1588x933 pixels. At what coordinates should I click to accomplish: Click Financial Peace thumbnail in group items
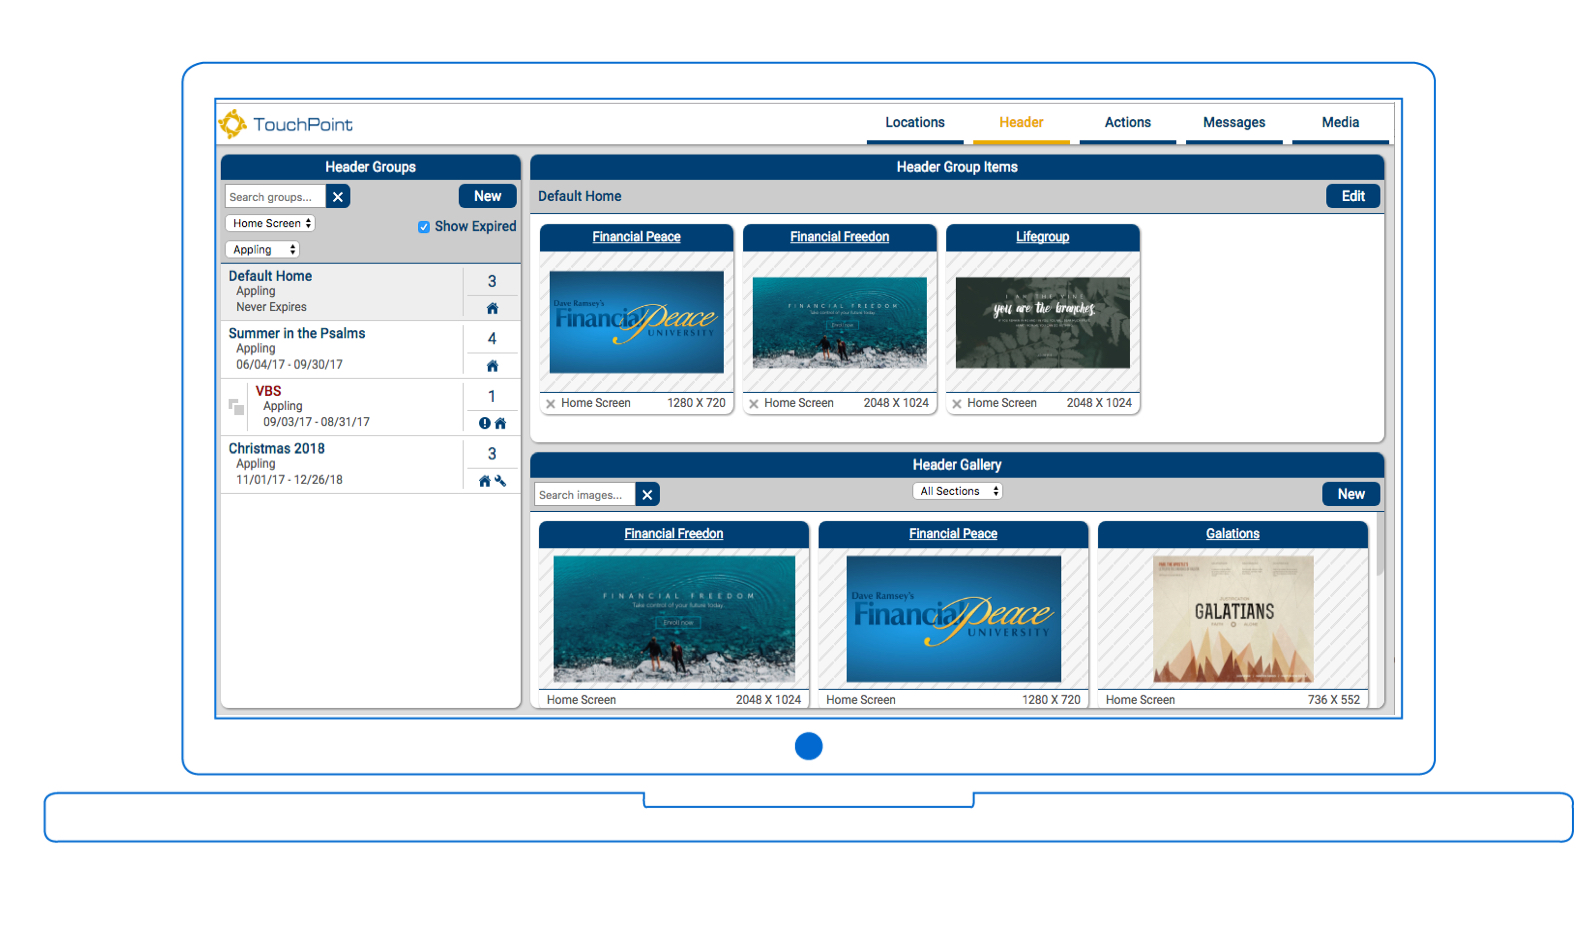click(636, 322)
